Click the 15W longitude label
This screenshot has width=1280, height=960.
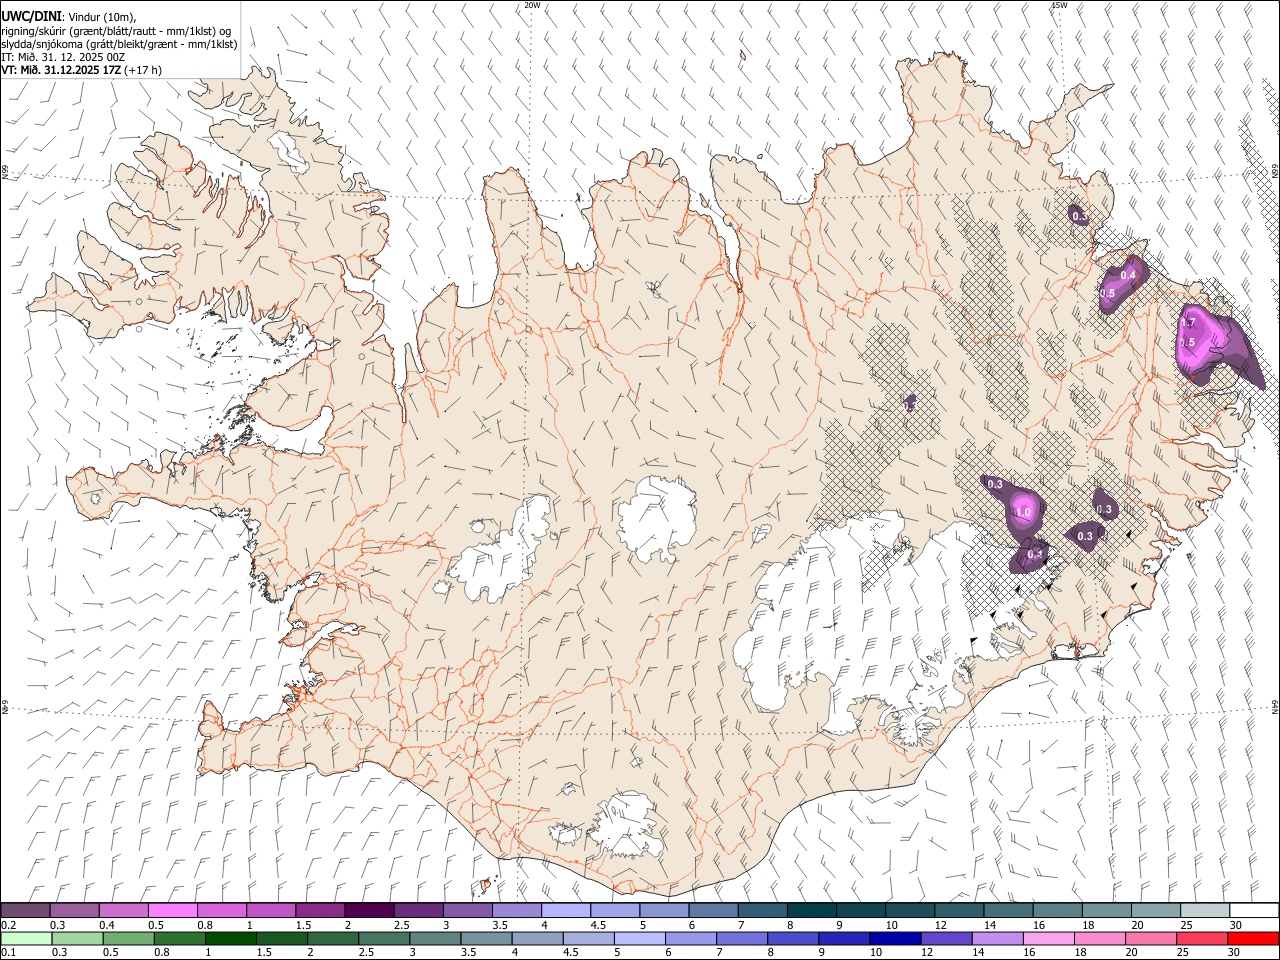1059,5
